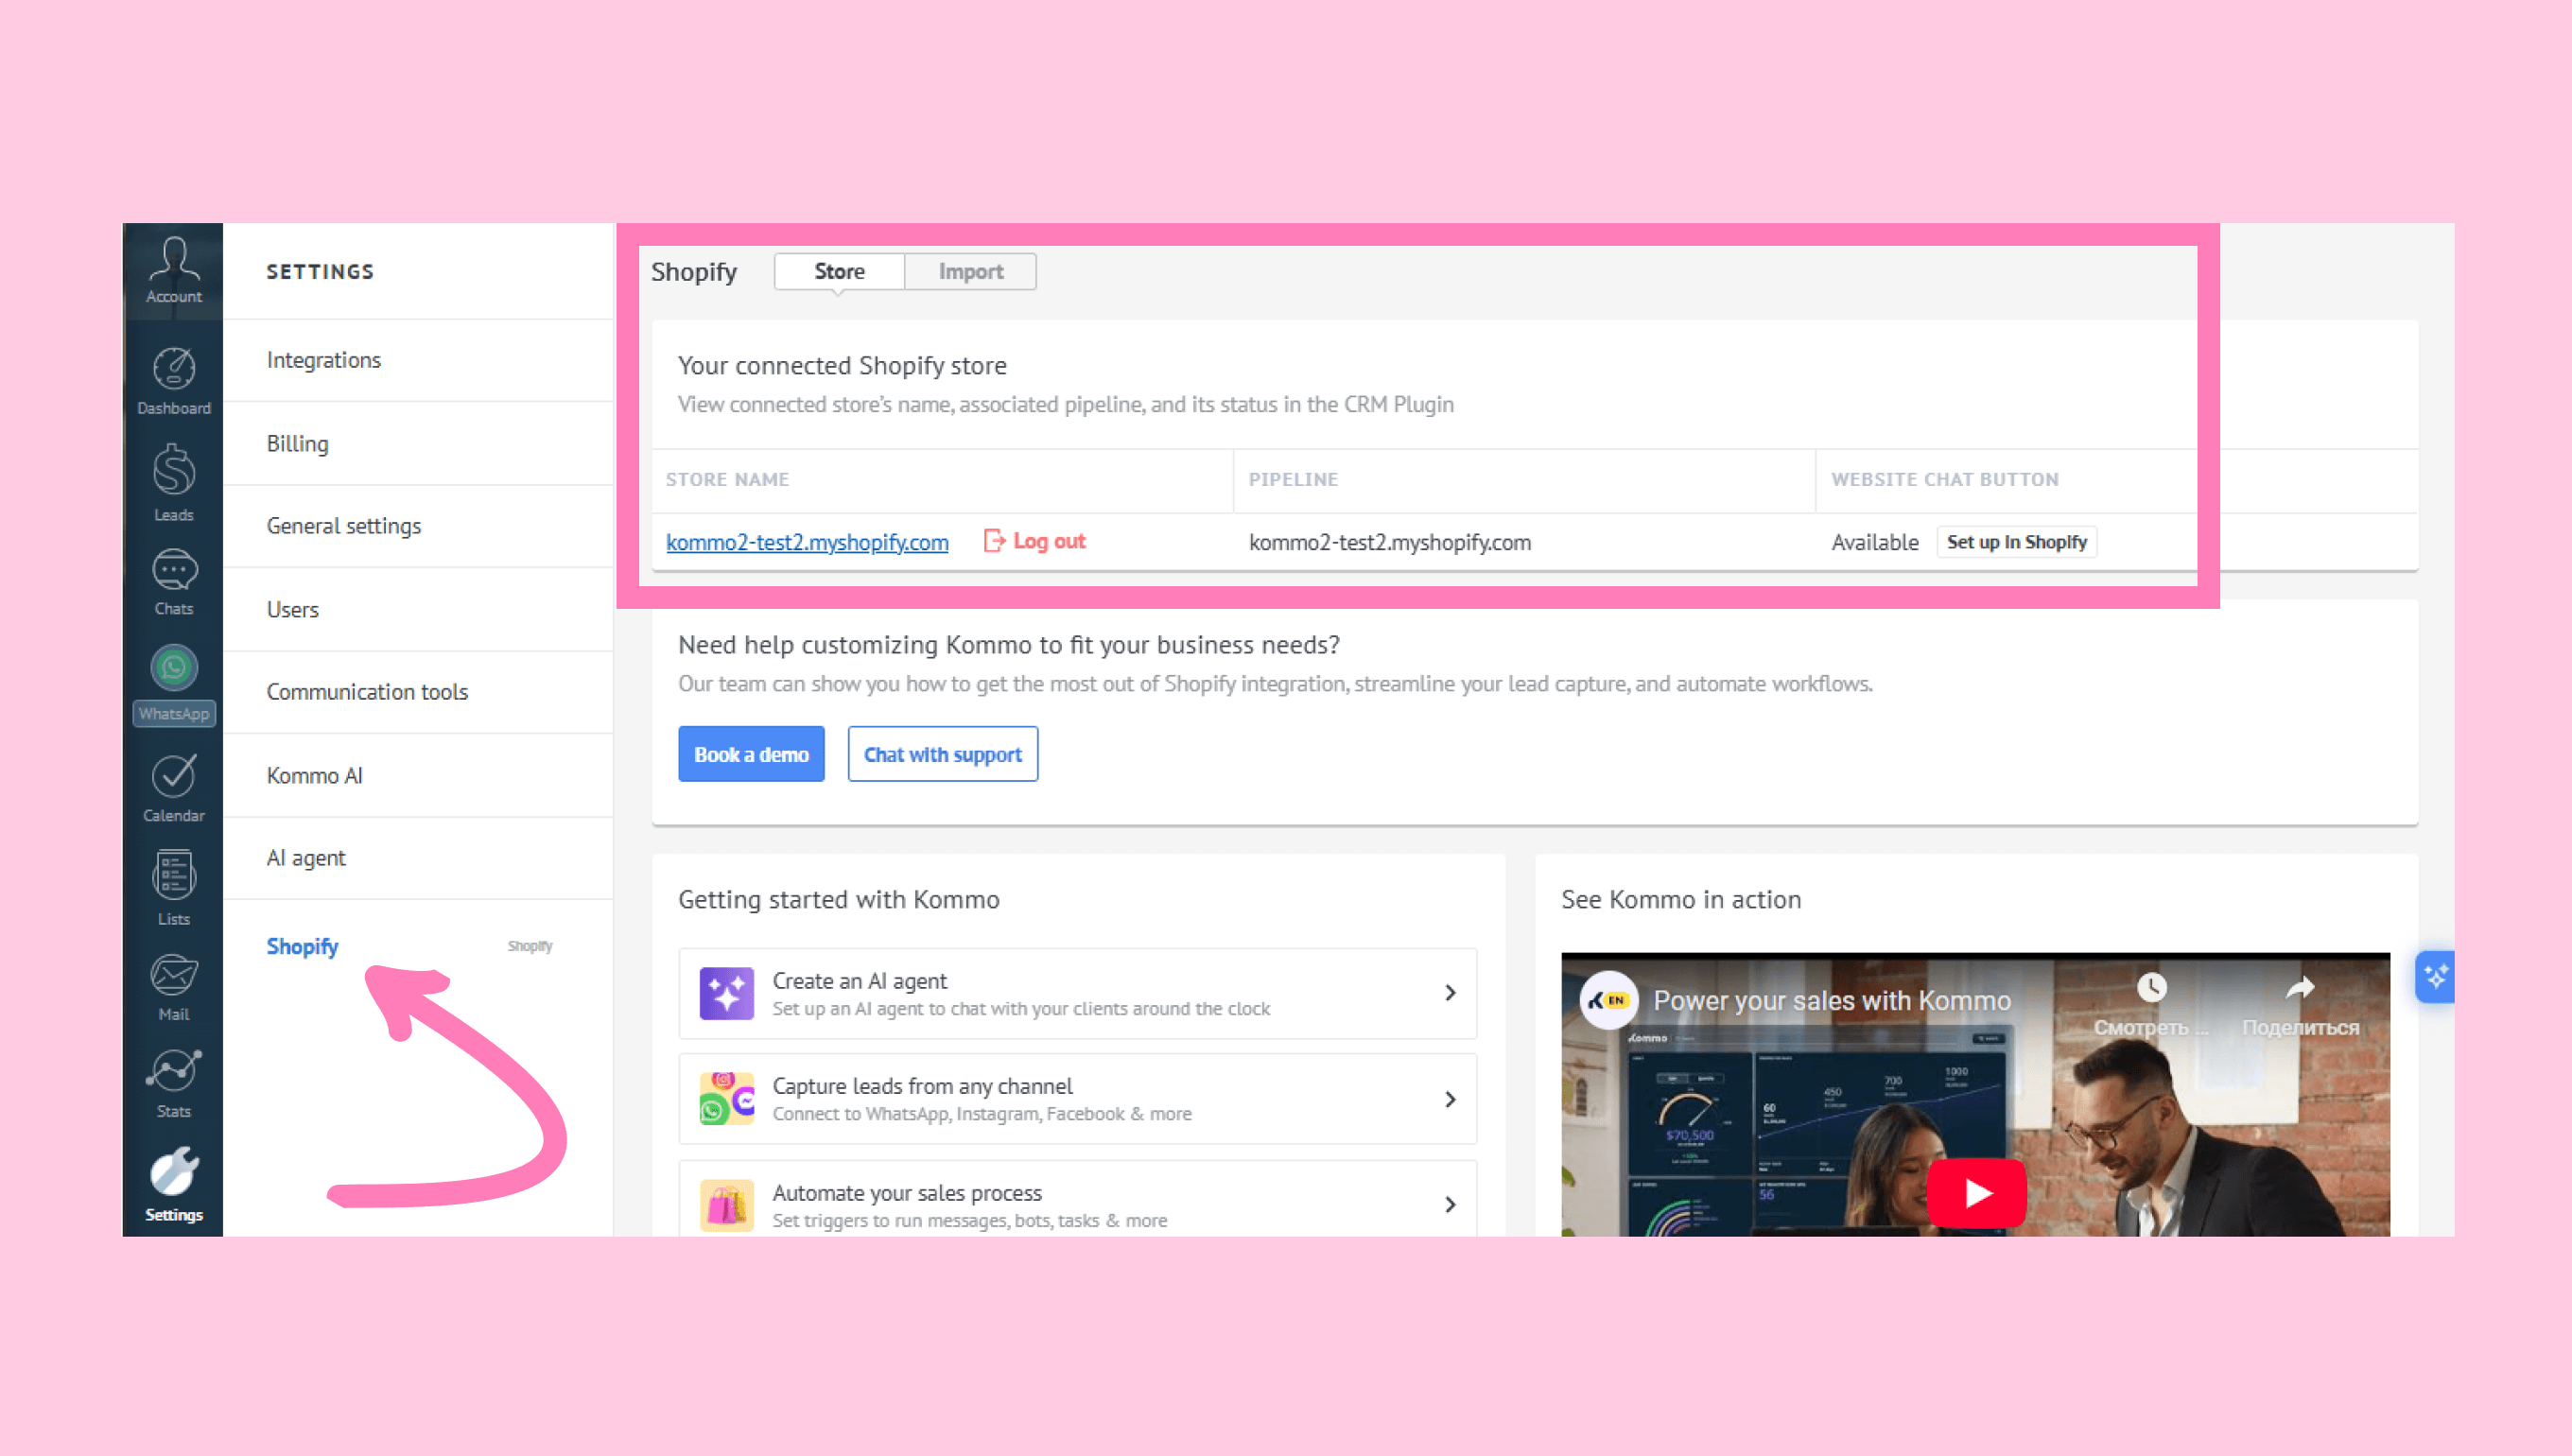Click the video title Power your sales with Kommo

coord(1832,1000)
